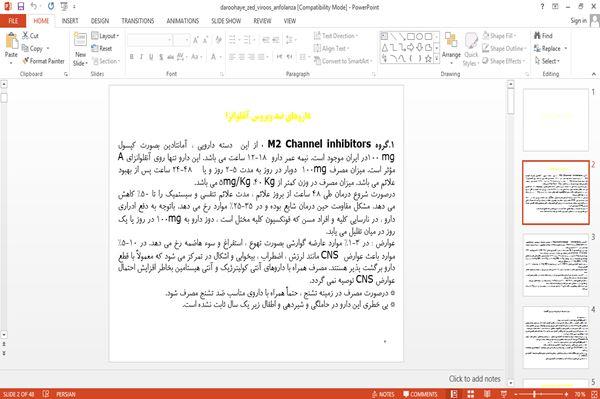Convert text to SmartArt
The width and height of the screenshot is (600, 399).
[x=342, y=61]
